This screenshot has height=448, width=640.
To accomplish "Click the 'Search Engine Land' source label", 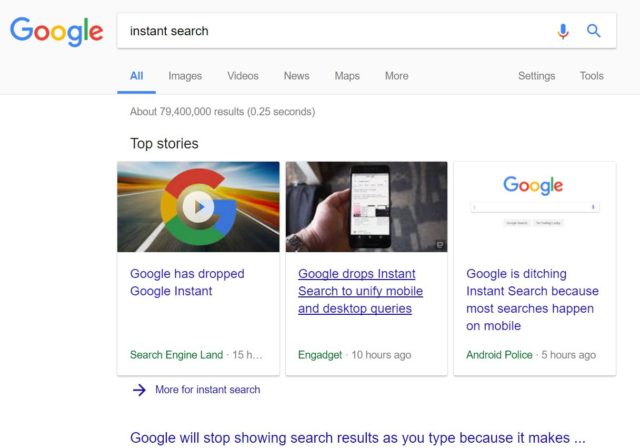I will click(x=176, y=355).
